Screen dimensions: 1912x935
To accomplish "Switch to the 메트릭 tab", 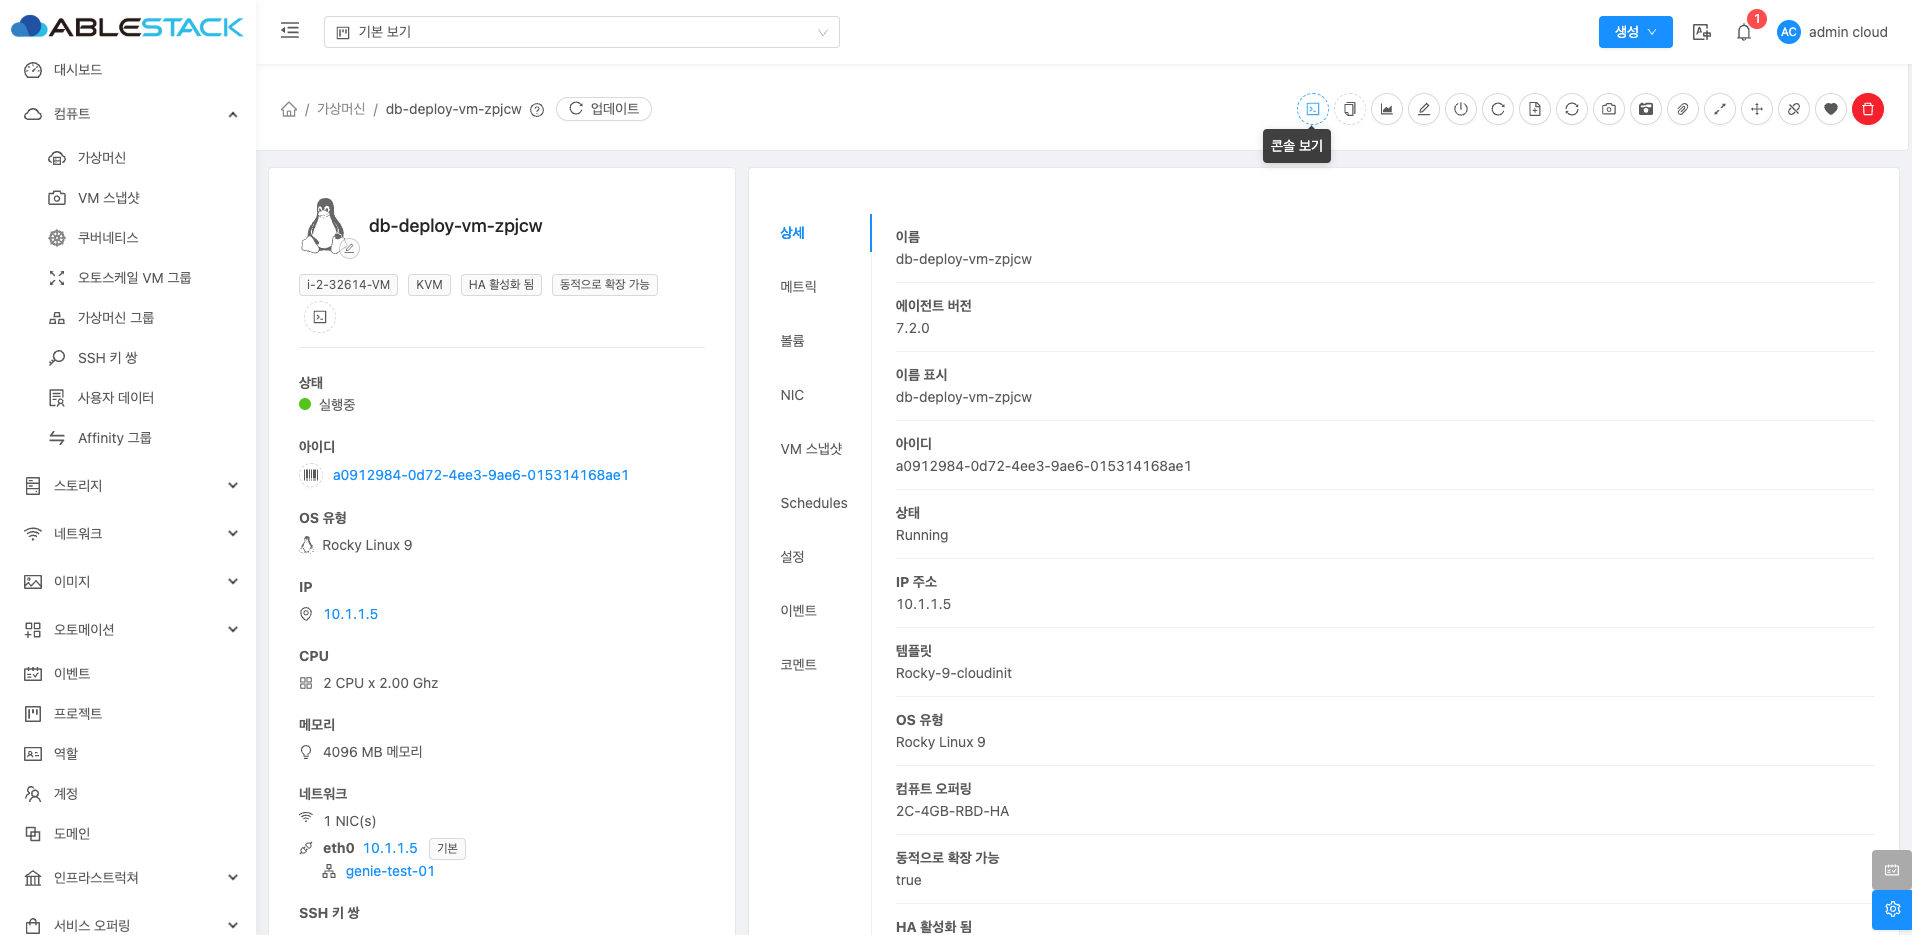I will click(798, 287).
